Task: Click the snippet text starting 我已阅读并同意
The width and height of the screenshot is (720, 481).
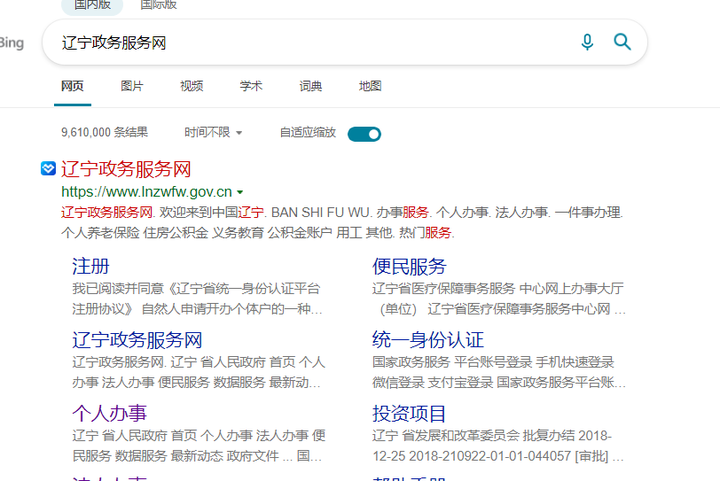Action: (x=197, y=299)
